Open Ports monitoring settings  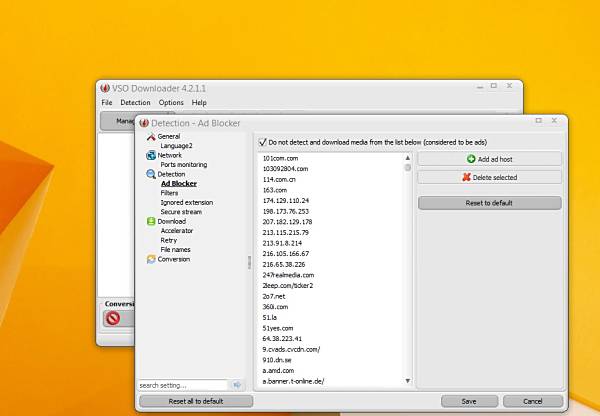(x=184, y=165)
